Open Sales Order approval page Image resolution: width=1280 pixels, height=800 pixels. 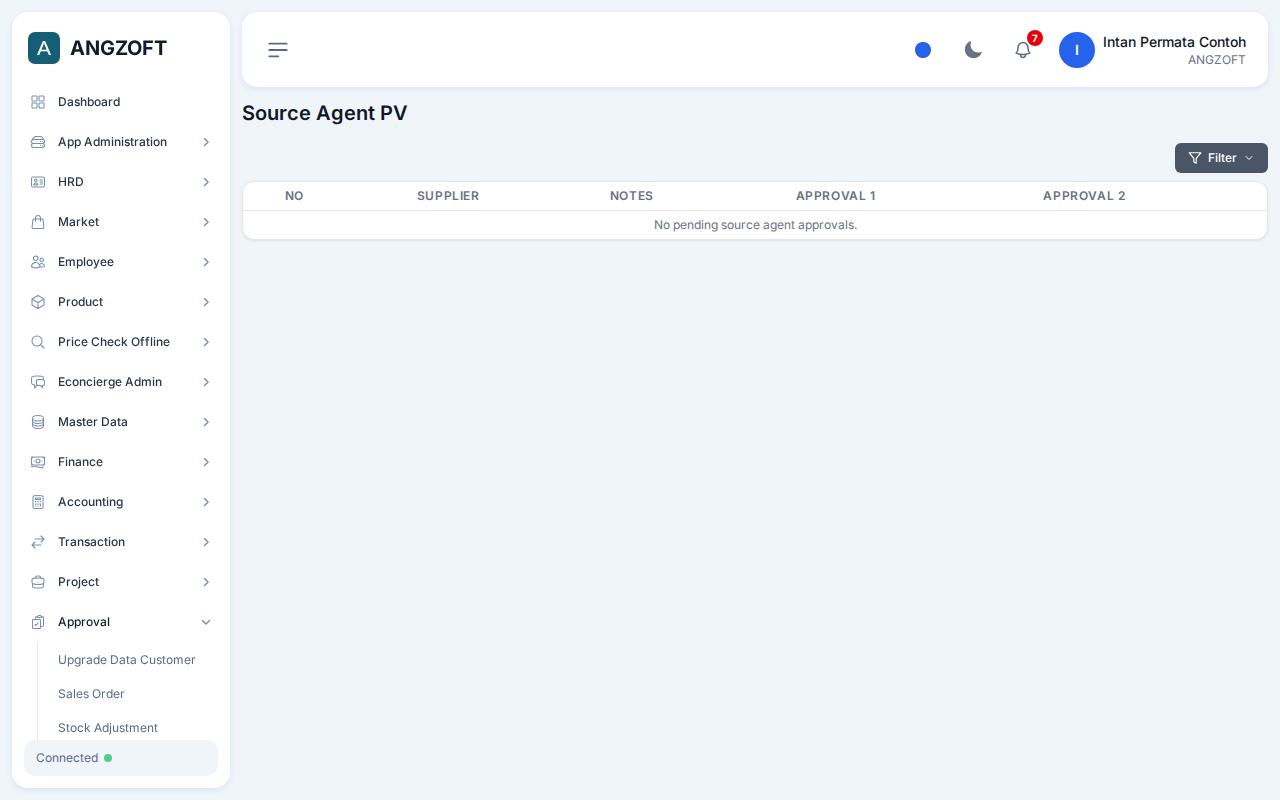pyautogui.click(x=91, y=694)
